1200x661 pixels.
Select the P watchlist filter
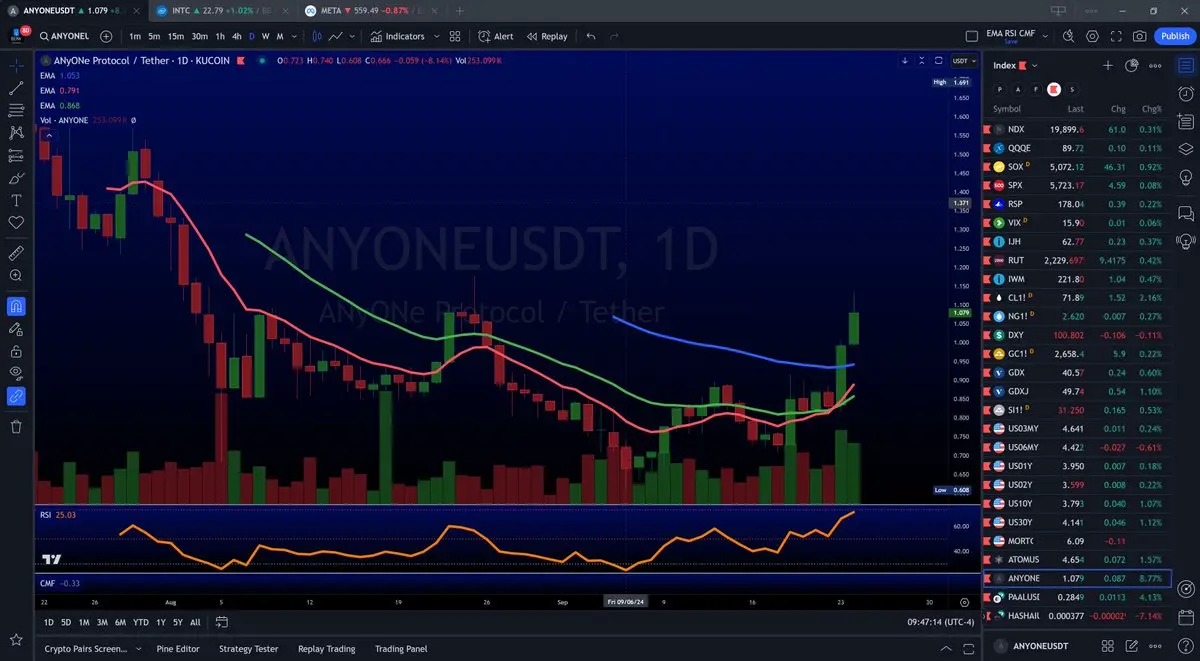999,89
